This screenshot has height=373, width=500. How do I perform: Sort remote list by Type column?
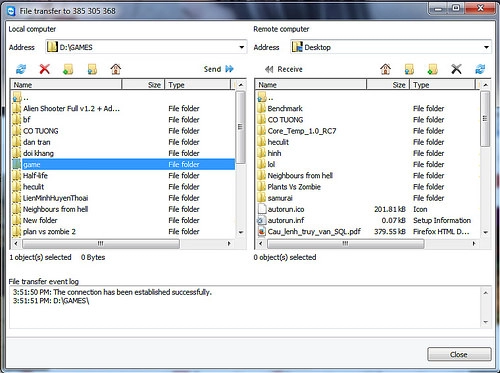click(442, 85)
